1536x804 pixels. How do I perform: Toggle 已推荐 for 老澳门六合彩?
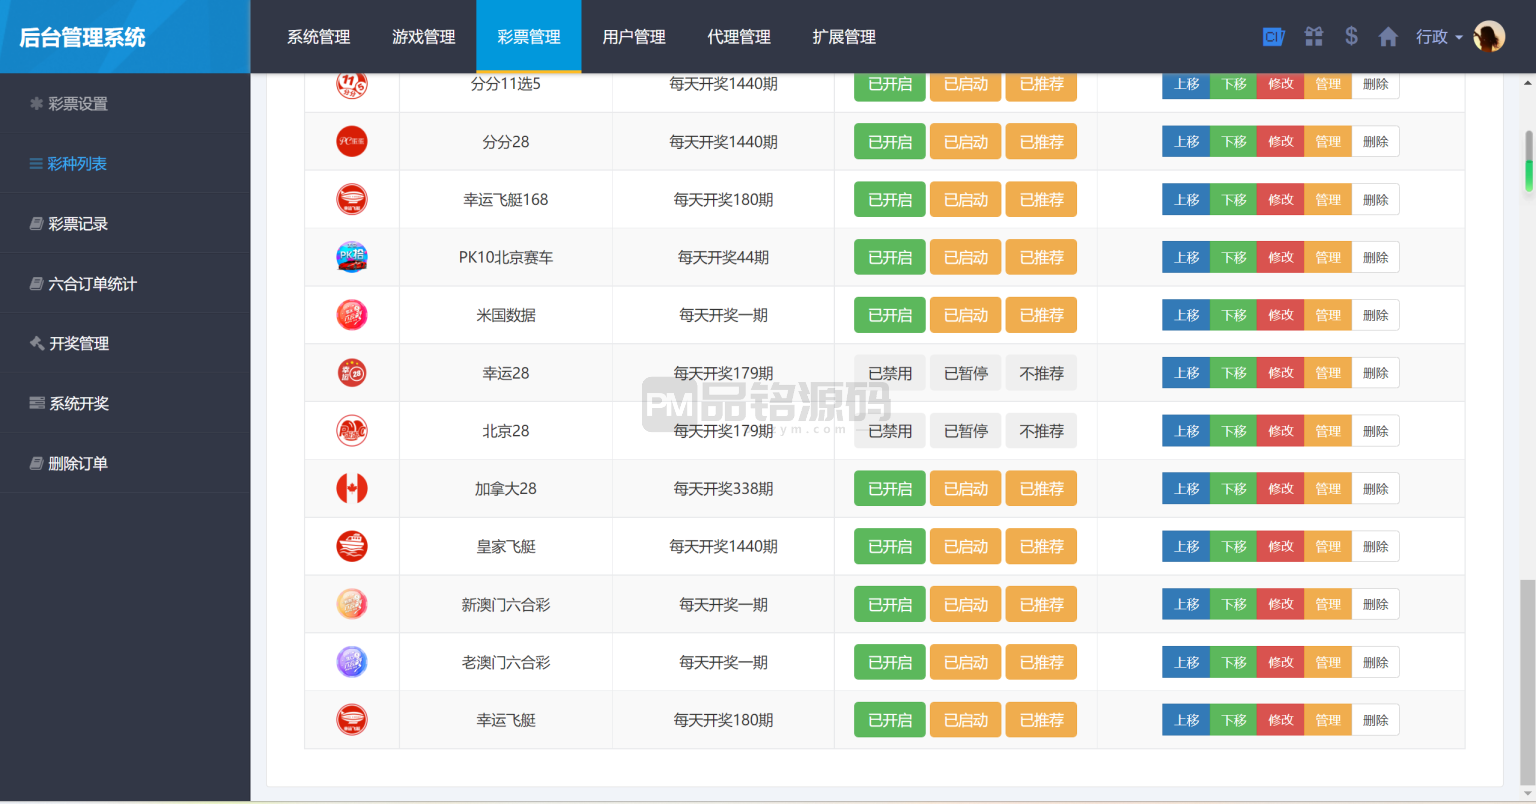1042,662
